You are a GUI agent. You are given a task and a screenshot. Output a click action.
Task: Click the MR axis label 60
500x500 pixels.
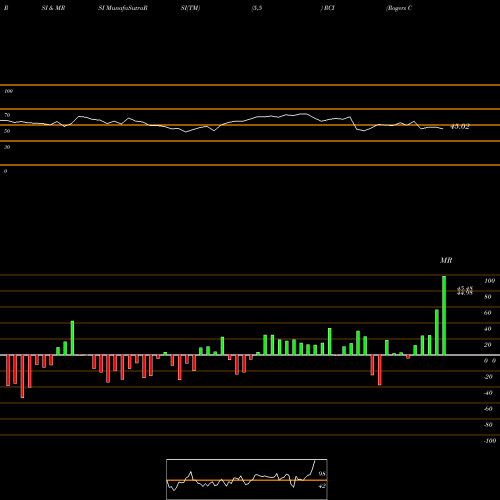(x=488, y=313)
